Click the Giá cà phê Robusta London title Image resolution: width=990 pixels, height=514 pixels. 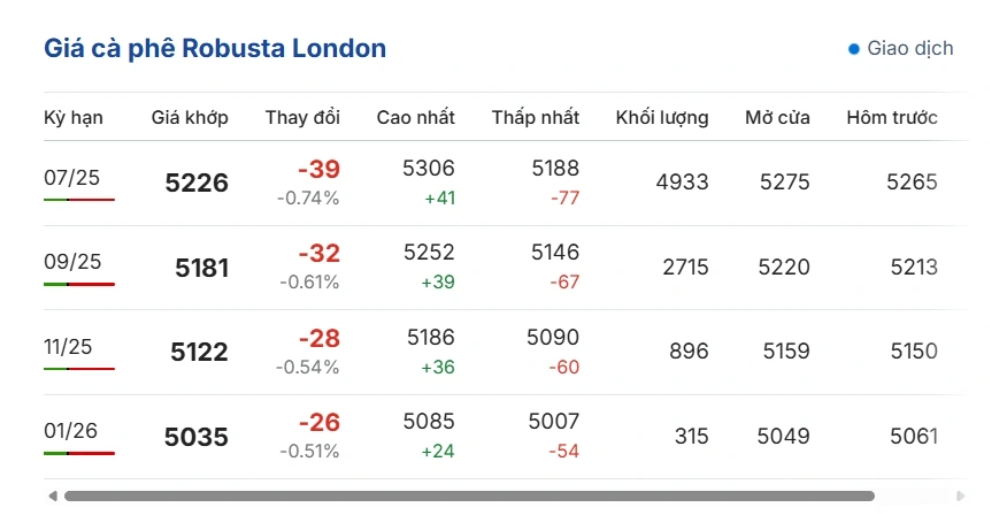(x=215, y=49)
